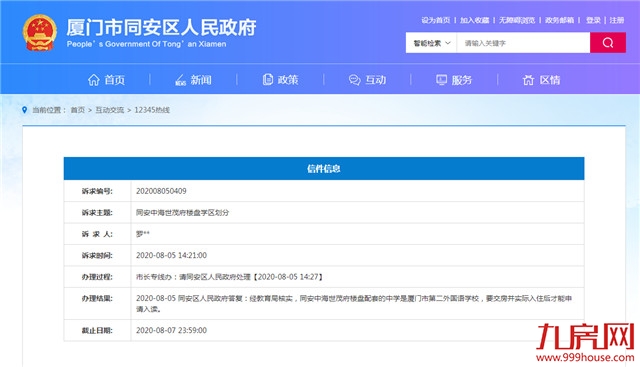
Task: Open the 首页 navigation menu item
Action: tap(115, 80)
